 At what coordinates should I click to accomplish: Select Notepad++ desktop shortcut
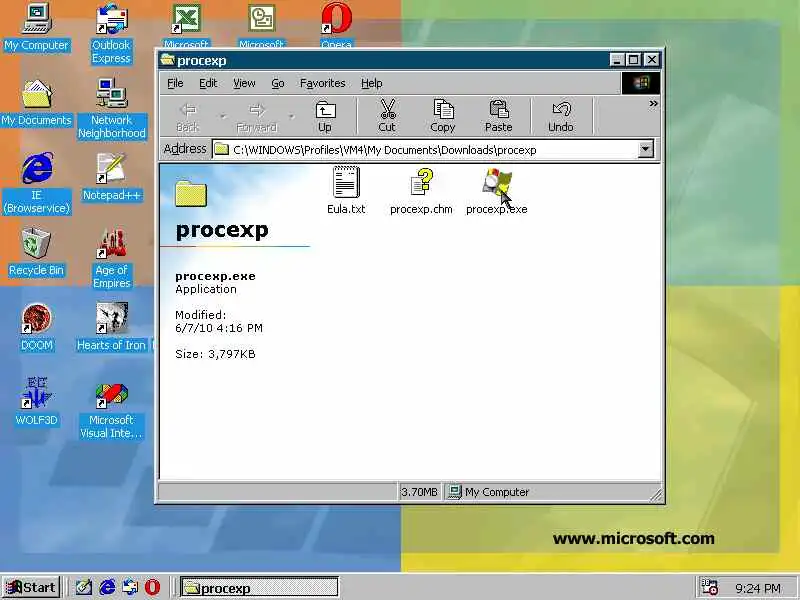(x=111, y=177)
